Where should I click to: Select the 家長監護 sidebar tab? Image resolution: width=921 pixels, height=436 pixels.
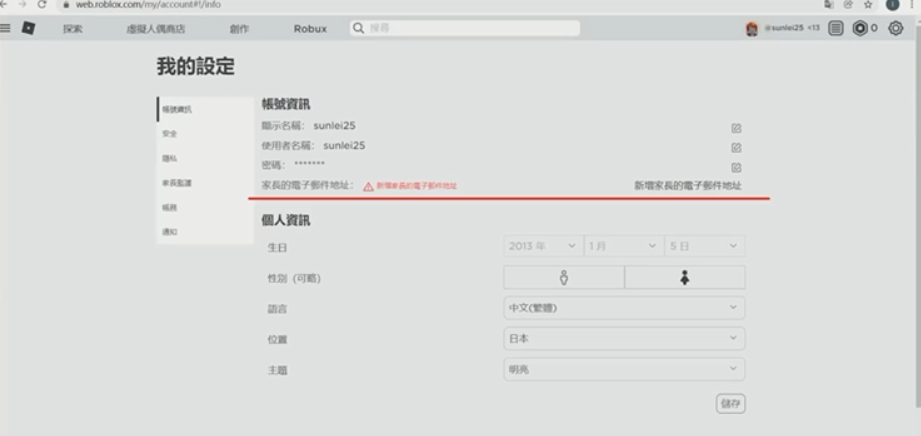[x=206, y=183]
